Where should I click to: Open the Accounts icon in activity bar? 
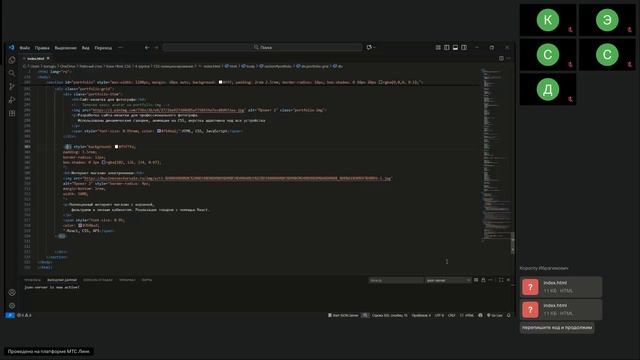click(x=12, y=292)
